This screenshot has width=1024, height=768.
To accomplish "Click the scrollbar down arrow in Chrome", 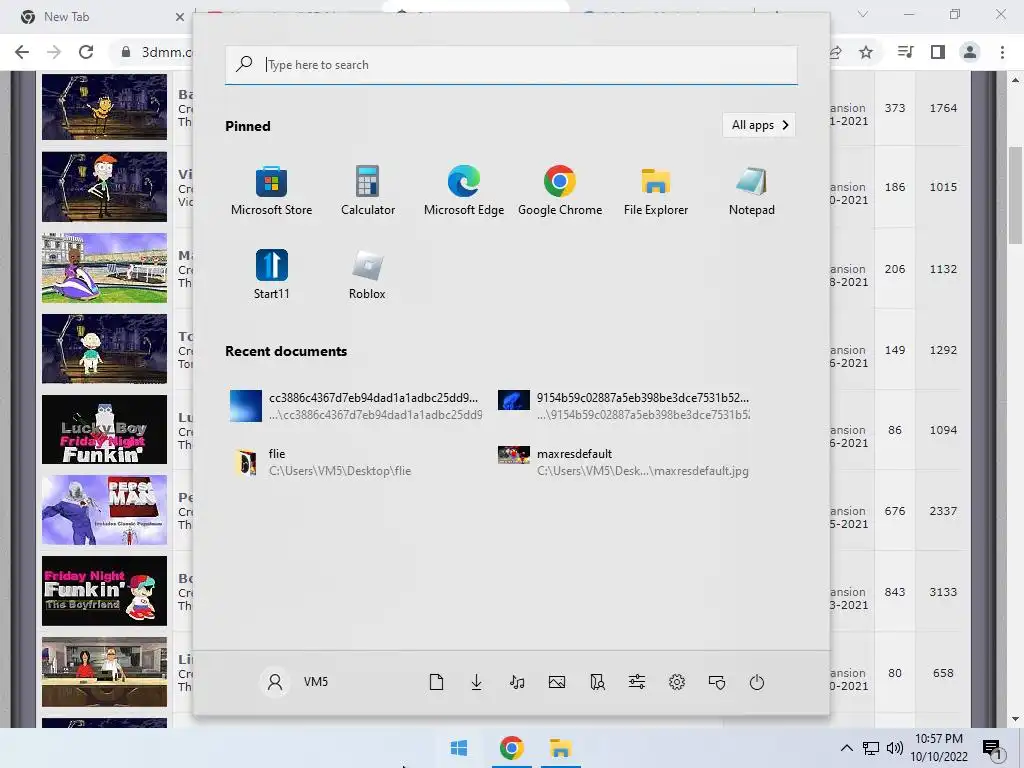I will [x=1015, y=720].
